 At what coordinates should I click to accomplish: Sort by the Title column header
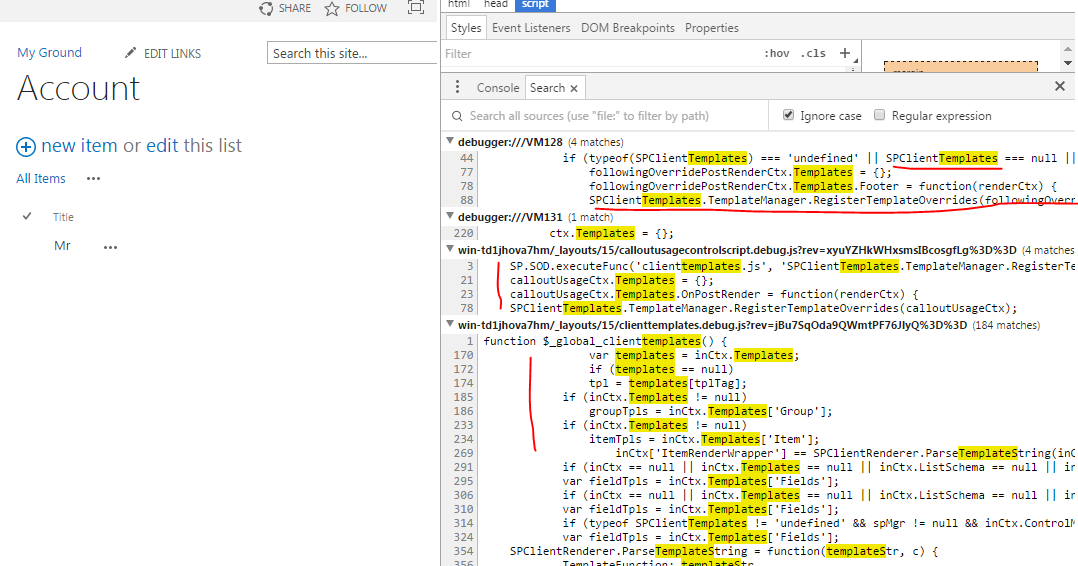tap(63, 217)
